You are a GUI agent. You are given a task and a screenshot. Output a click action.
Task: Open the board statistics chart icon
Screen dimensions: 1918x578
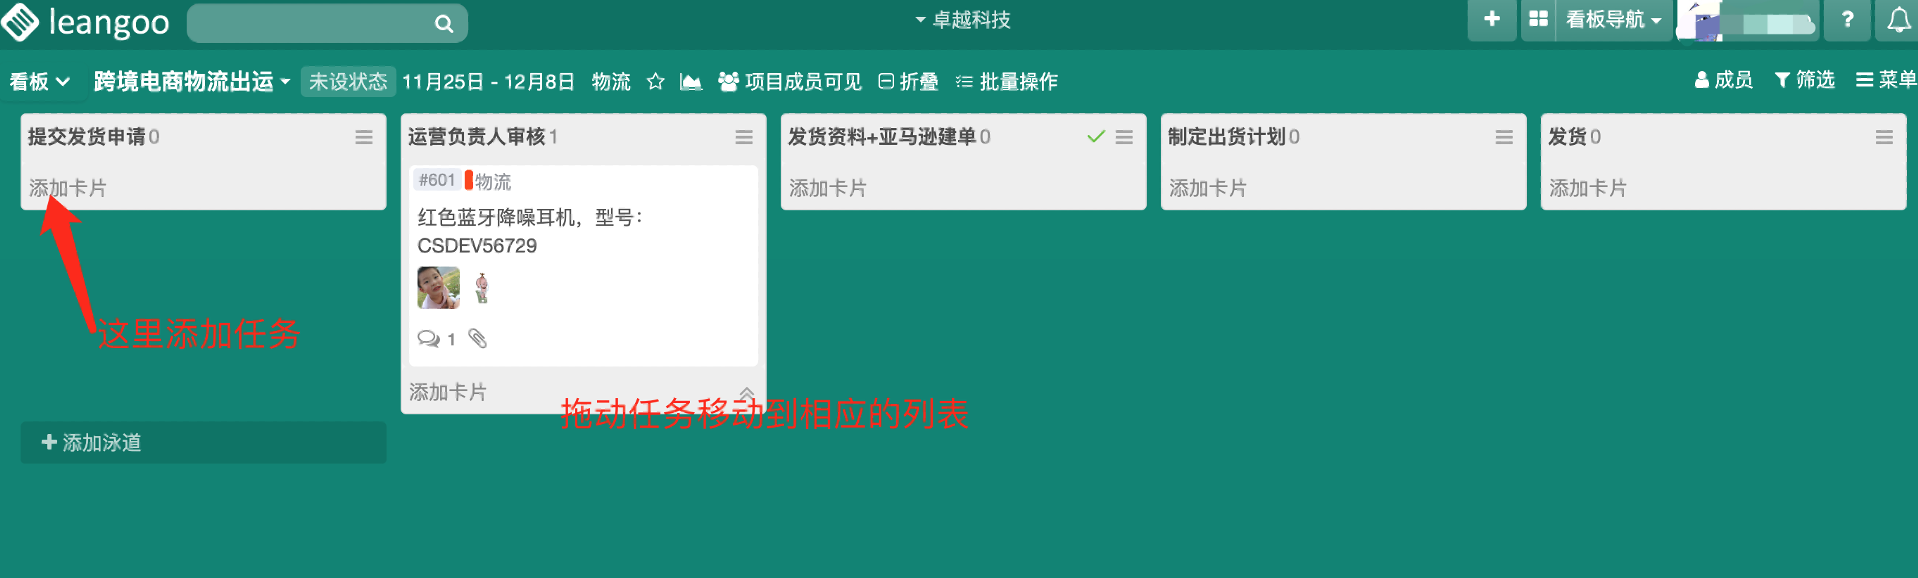690,81
